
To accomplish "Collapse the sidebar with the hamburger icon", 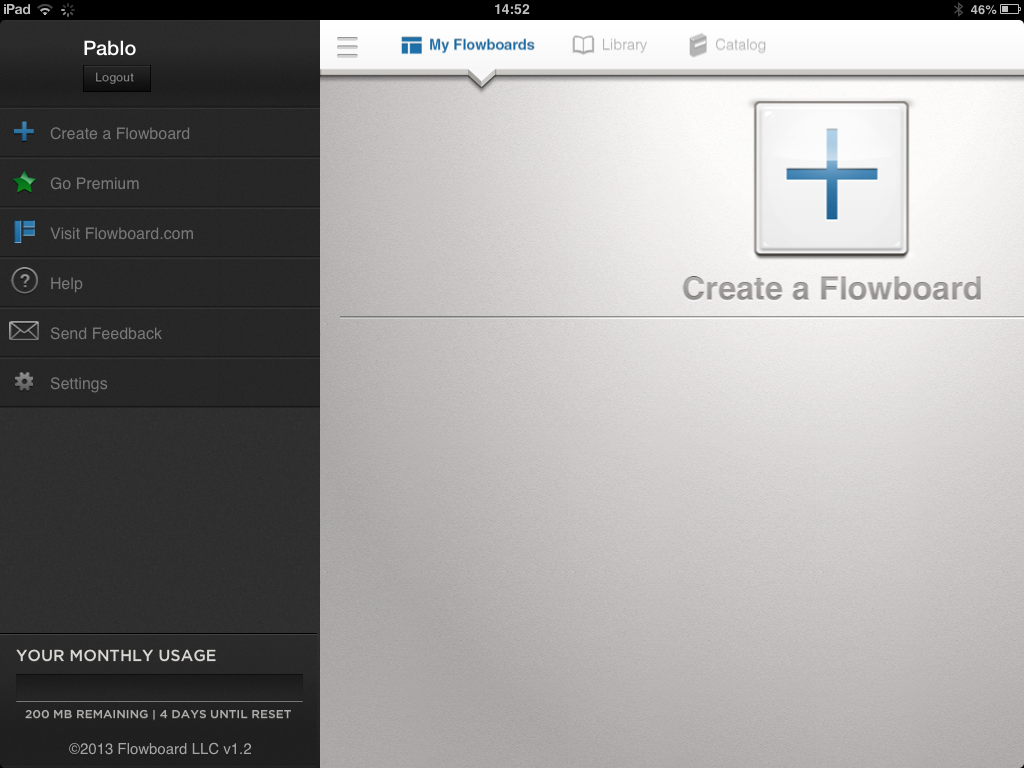I will point(347,46).
